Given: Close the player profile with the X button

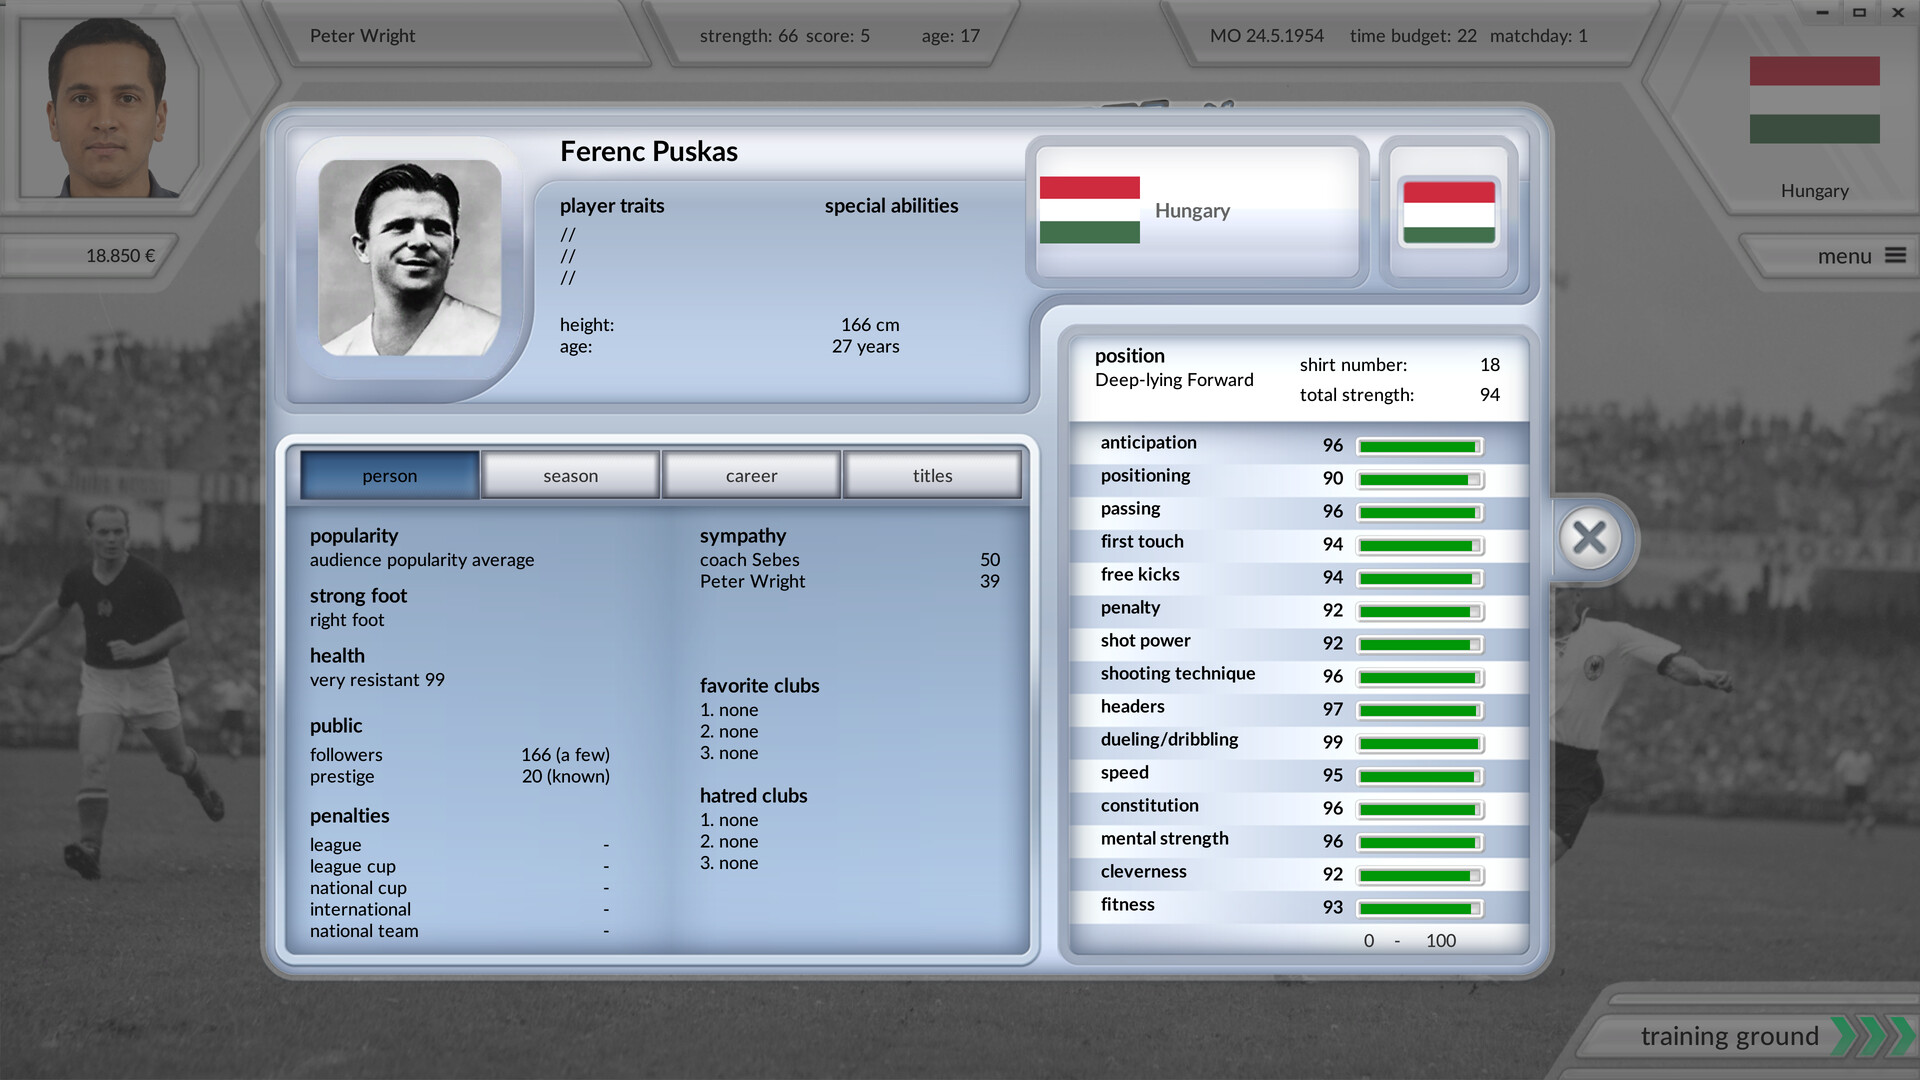Looking at the screenshot, I should (x=1590, y=538).
